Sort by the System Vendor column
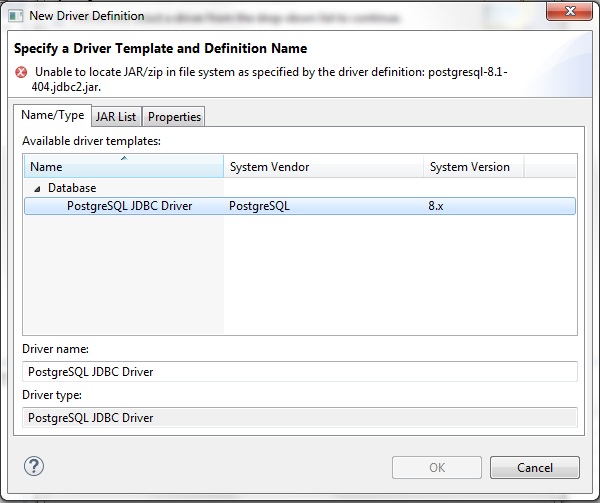 coord(323,166)
